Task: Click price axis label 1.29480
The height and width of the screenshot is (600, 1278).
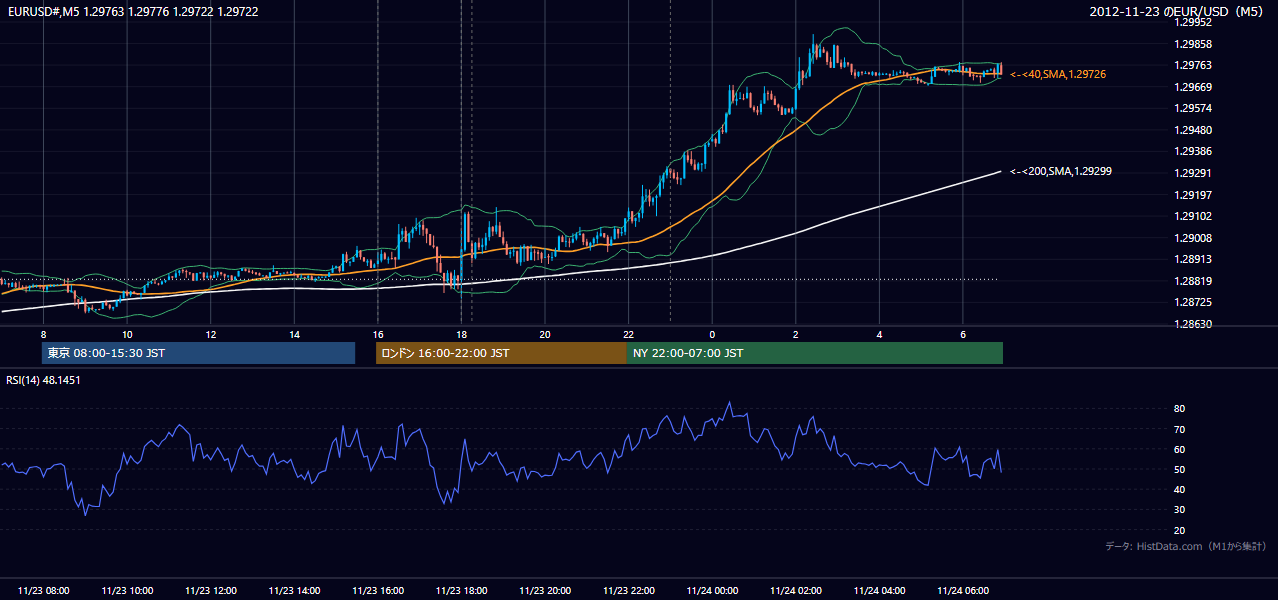Action: point(1192,130)
